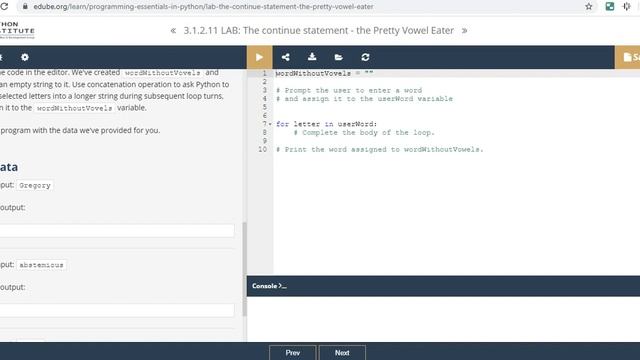Open a file using the folder icon

click(x=338, y=57)
